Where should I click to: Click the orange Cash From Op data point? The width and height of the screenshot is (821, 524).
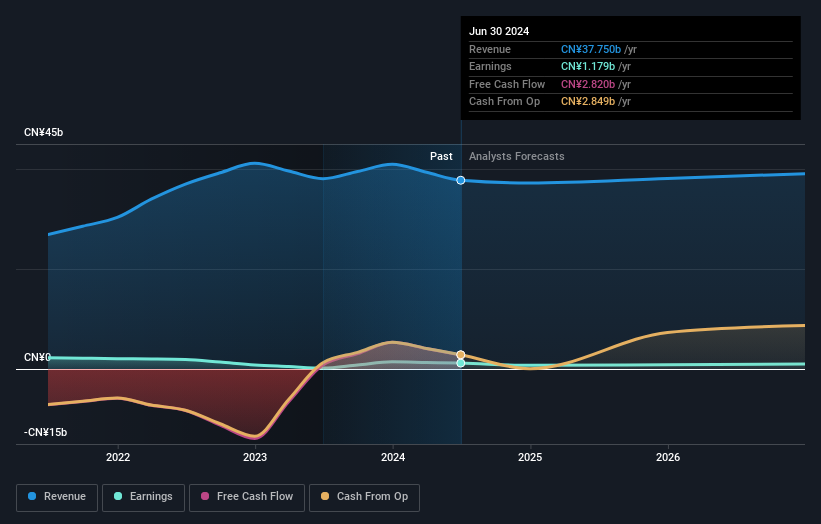[461, 355]
